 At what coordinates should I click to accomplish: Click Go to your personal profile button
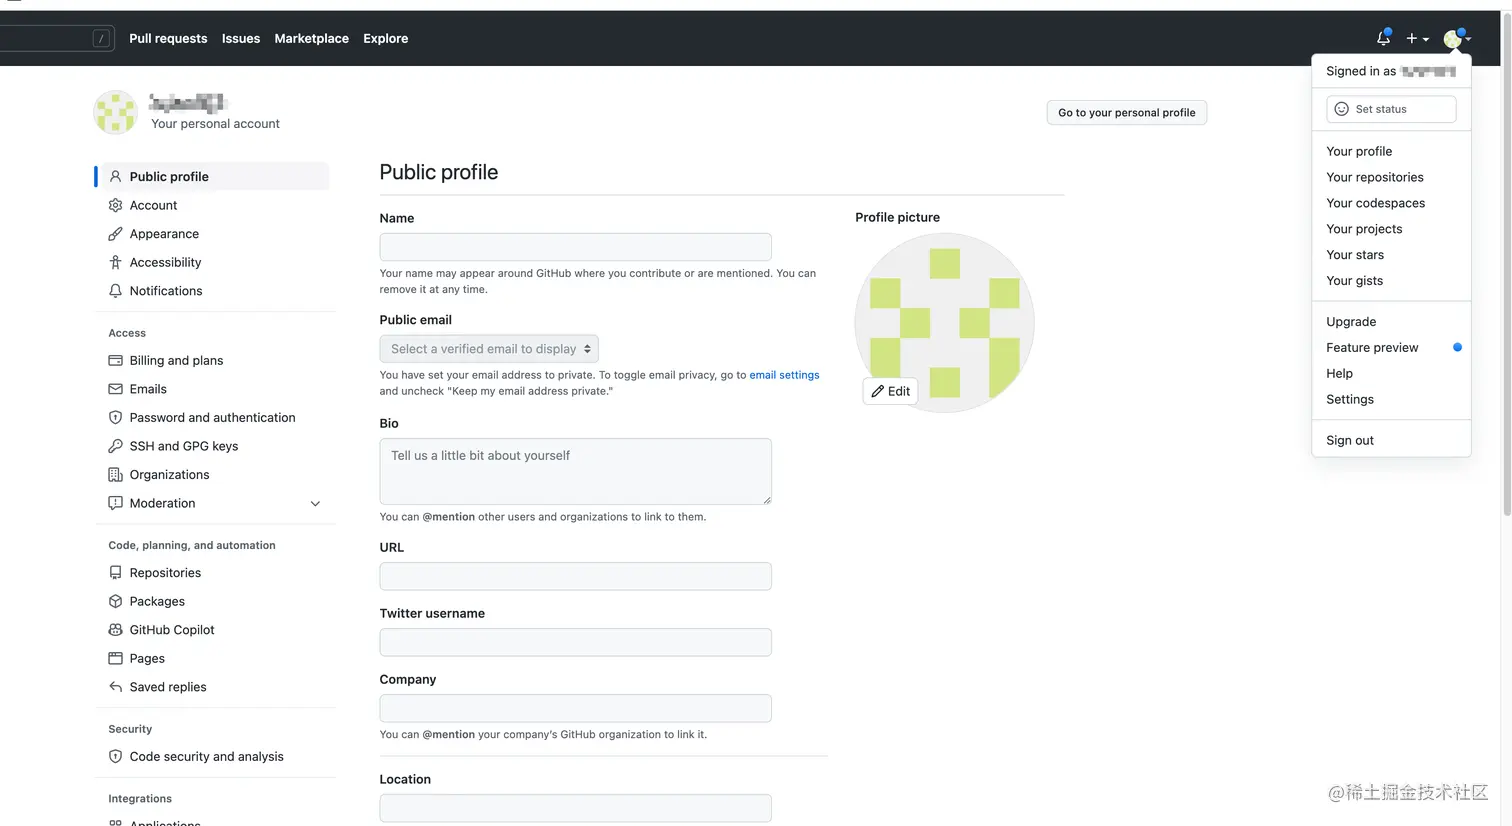1126,113
